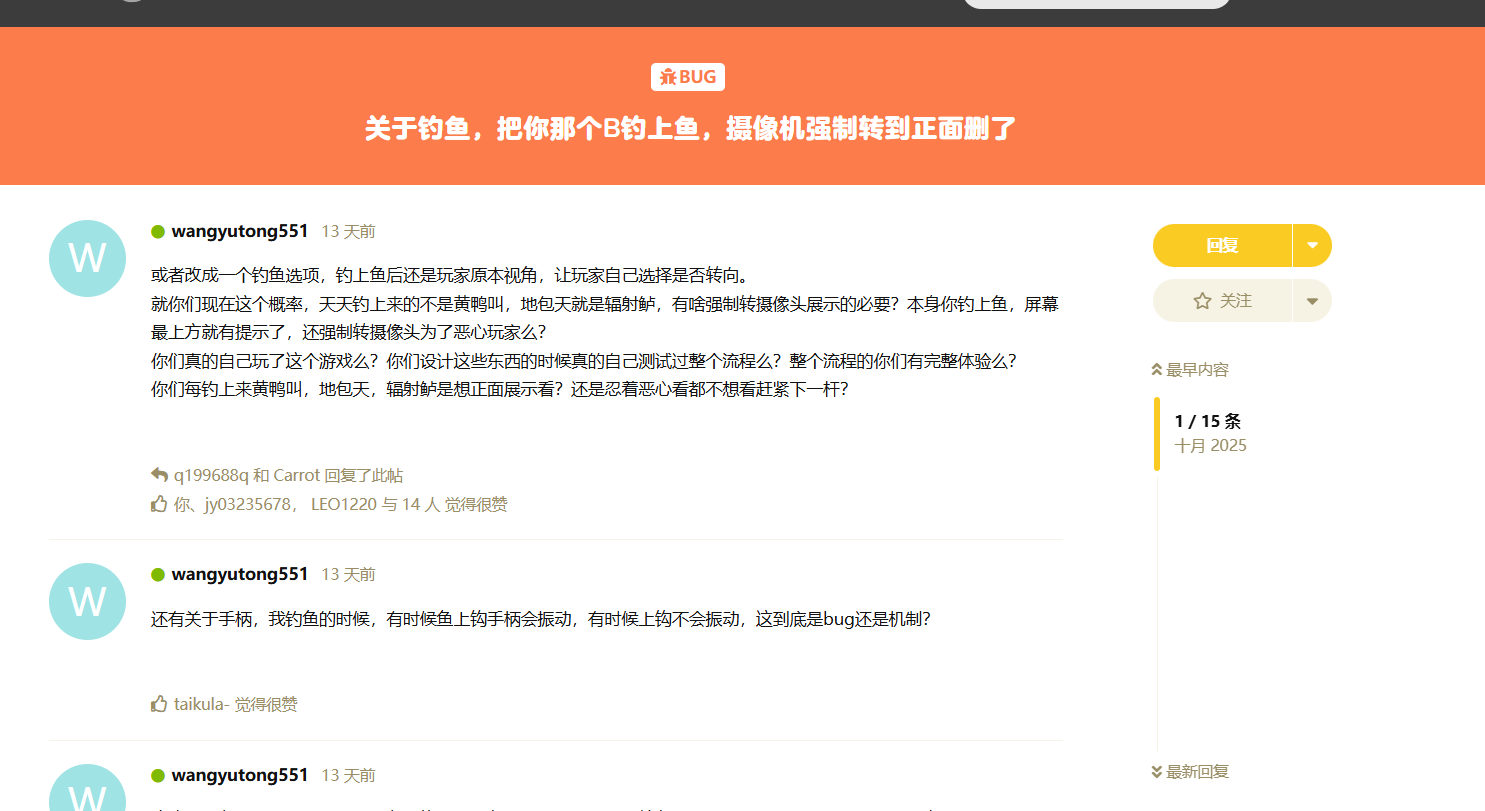Open first wangyutong551 avatar circle
1485x811 pixels.
[x=87, y=258]
